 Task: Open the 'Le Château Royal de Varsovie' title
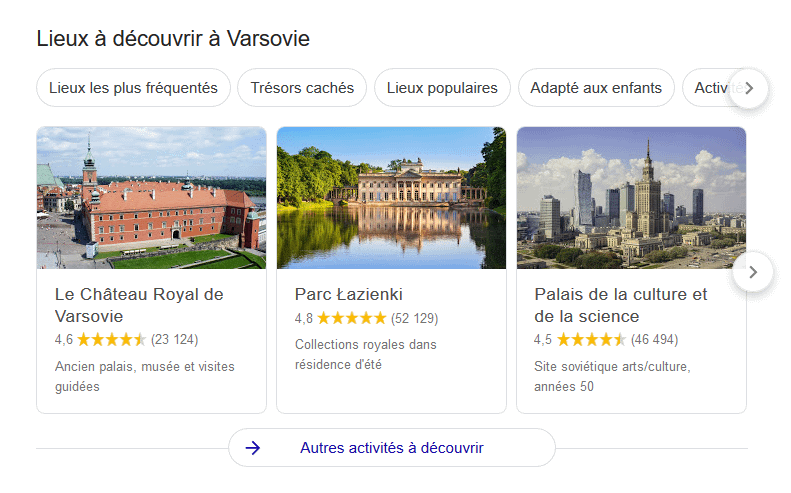pos(139,305)
